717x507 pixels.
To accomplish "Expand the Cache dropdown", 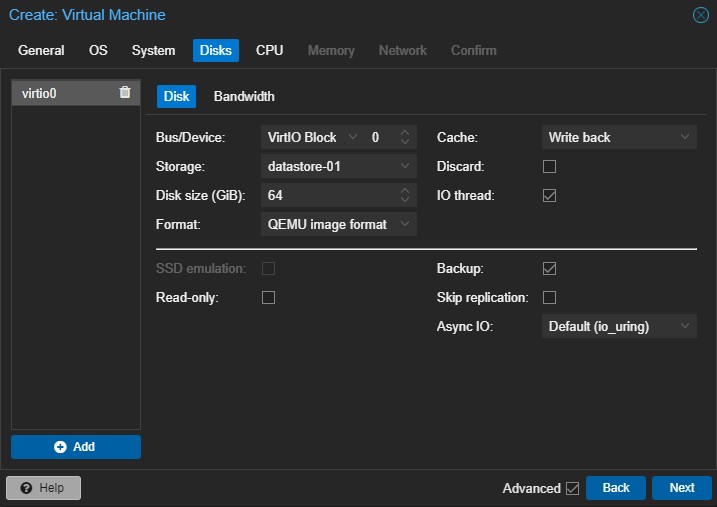I will [x=619, y=137].
